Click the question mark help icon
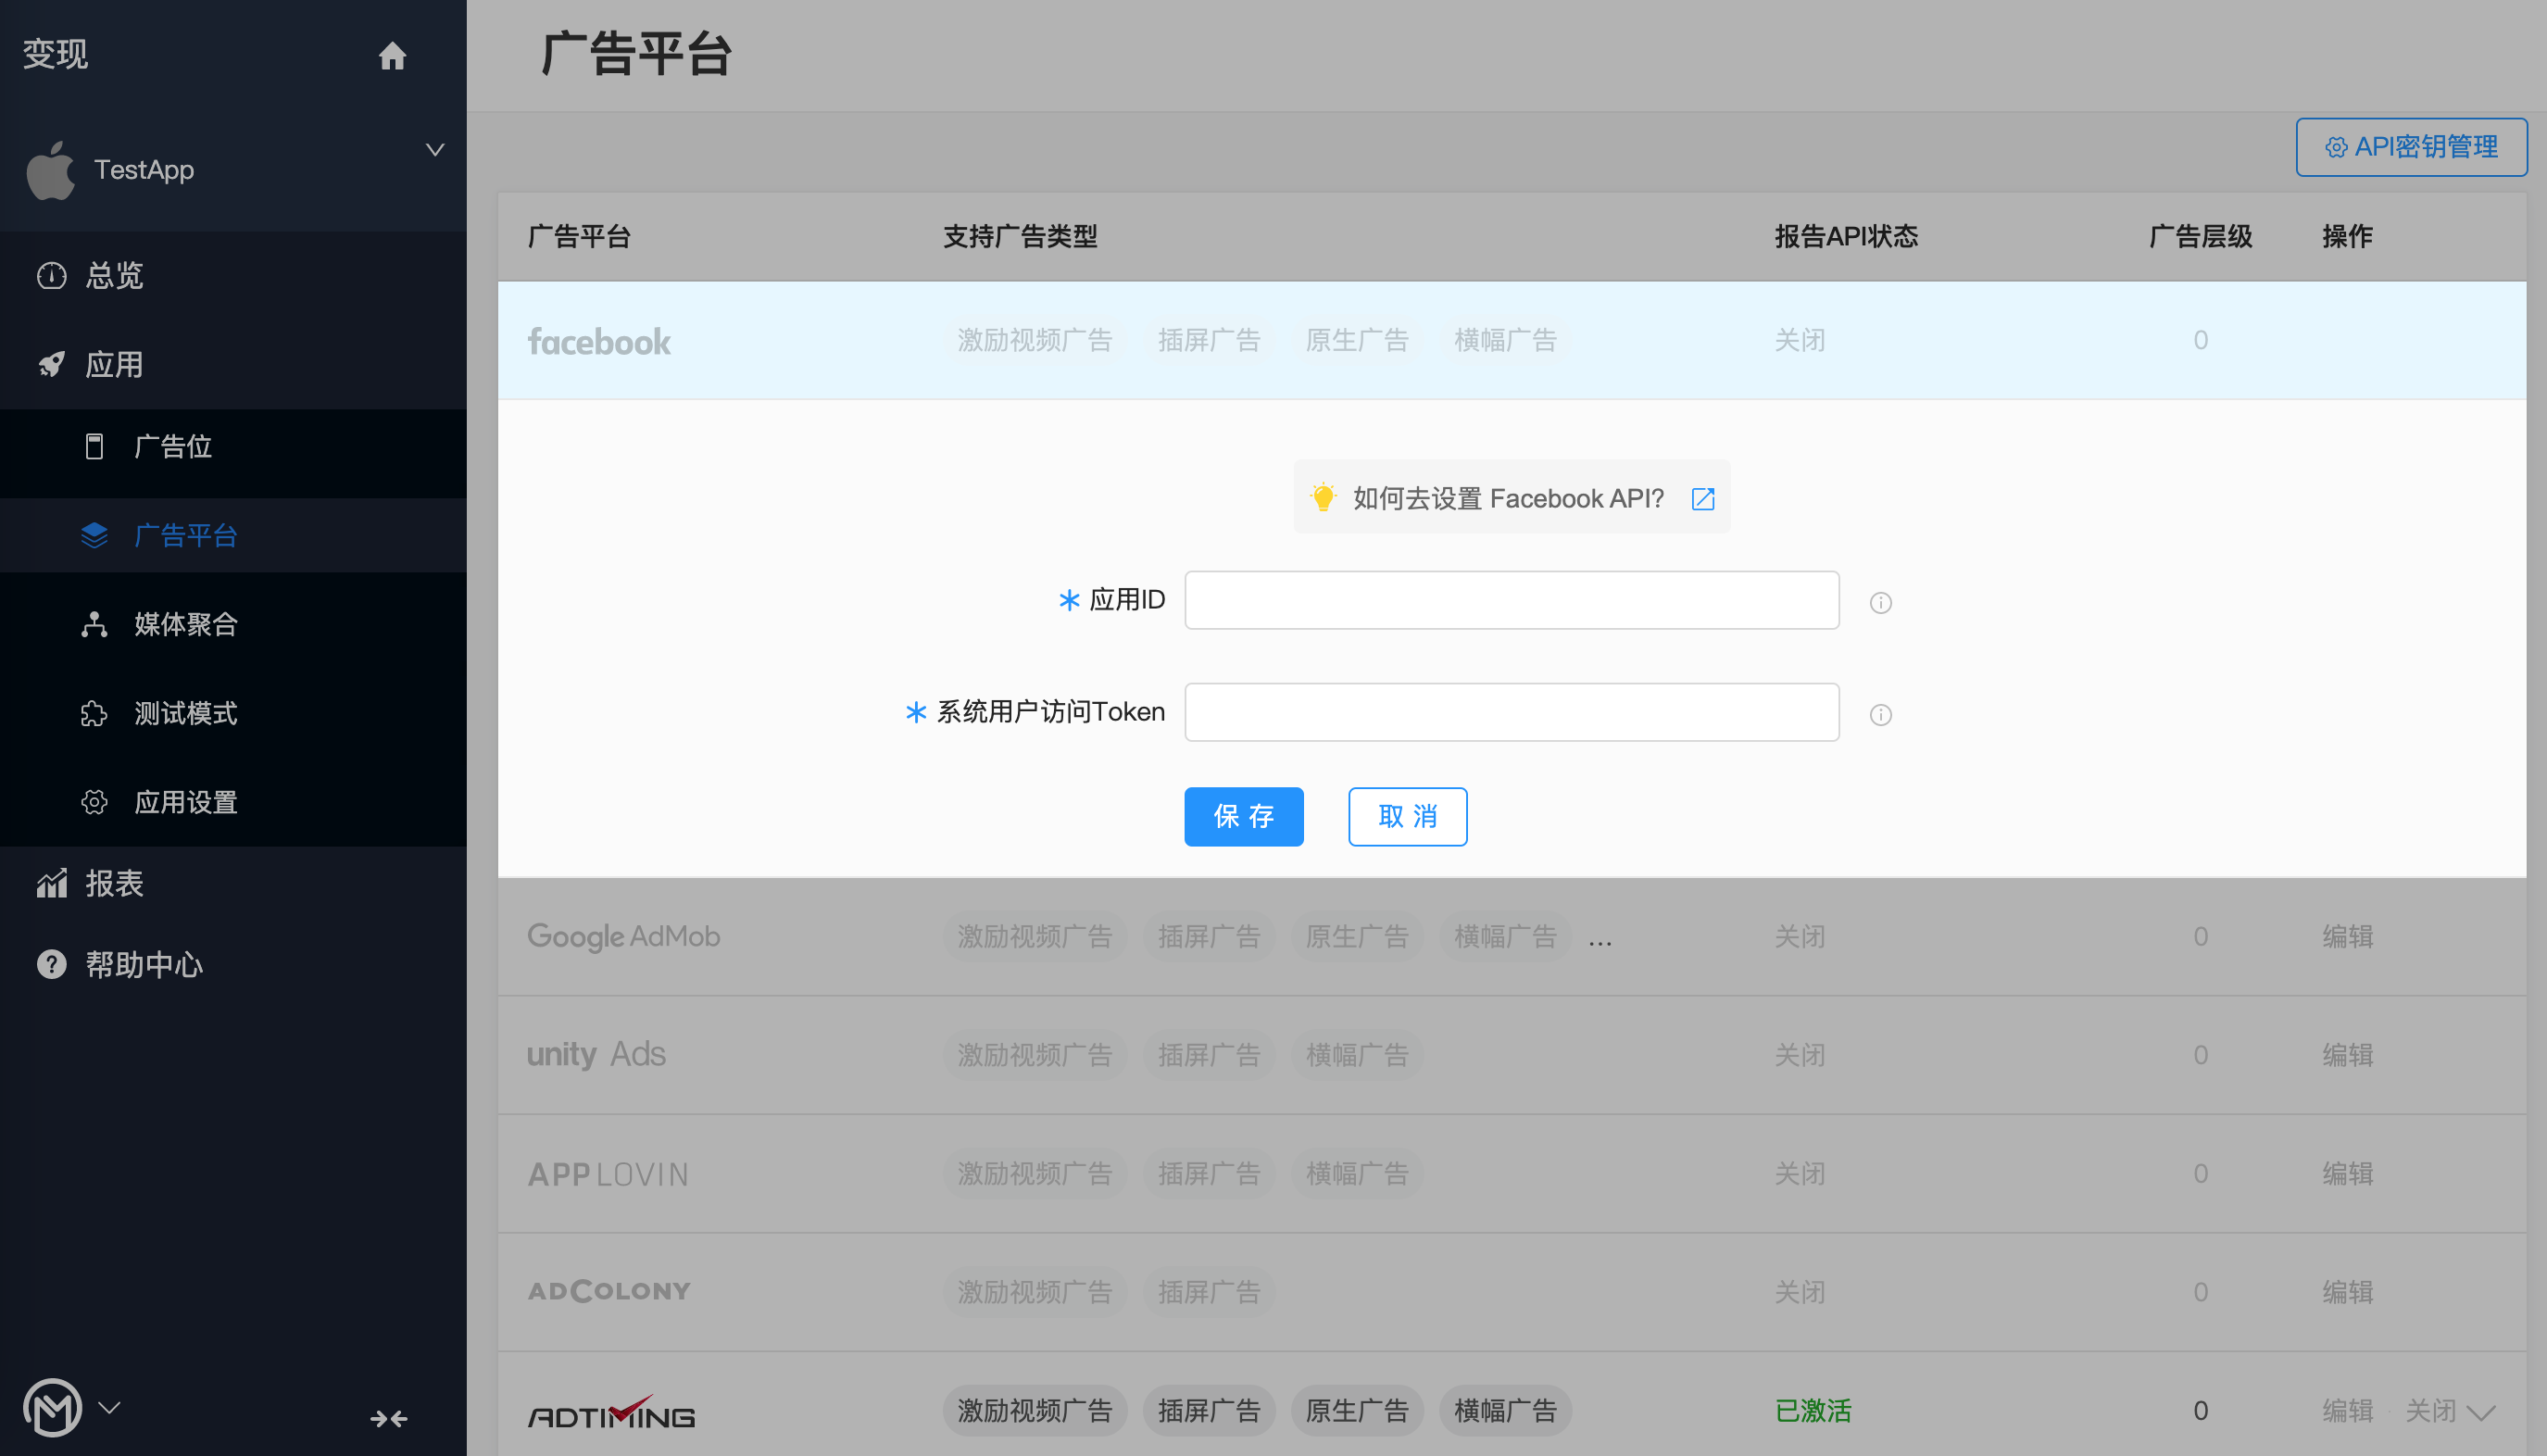2547x1456 pixels. click(x=52, y=964)
